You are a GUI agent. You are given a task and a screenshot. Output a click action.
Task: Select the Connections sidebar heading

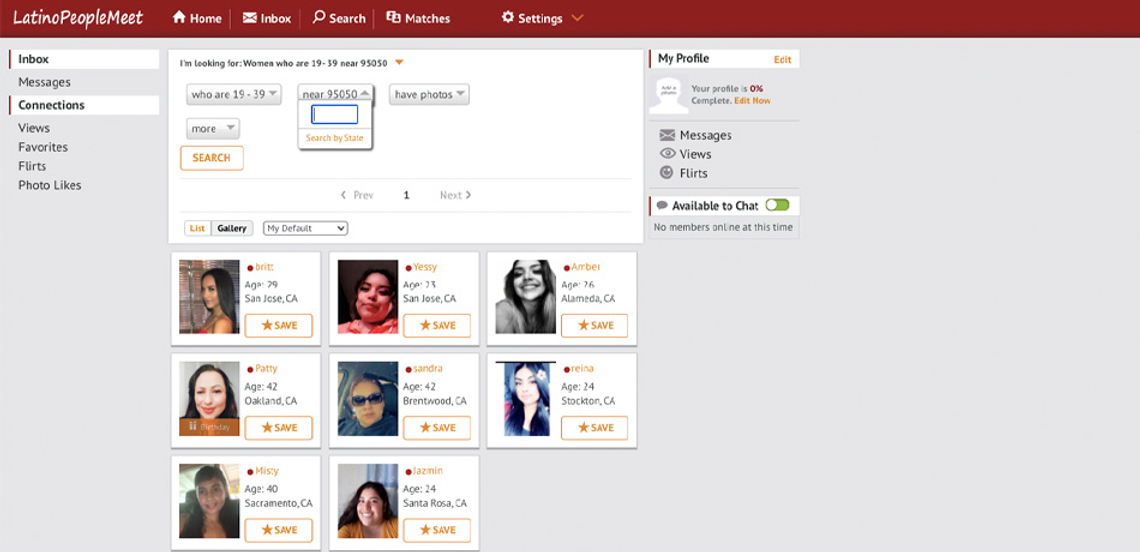pyautogui.click(x=84, y=105)
